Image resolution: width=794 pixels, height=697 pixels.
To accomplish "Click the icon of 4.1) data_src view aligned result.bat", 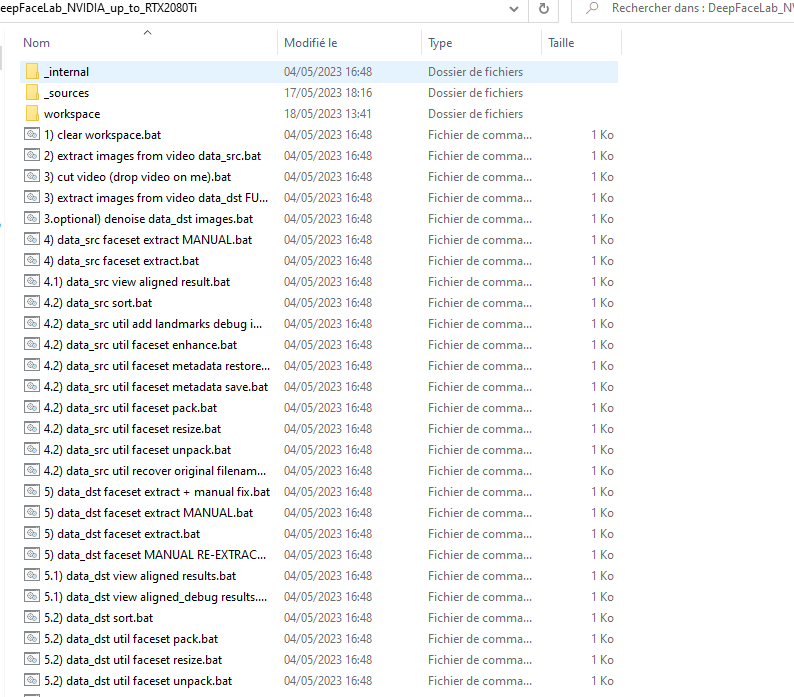I will click(x=32, y=281).
